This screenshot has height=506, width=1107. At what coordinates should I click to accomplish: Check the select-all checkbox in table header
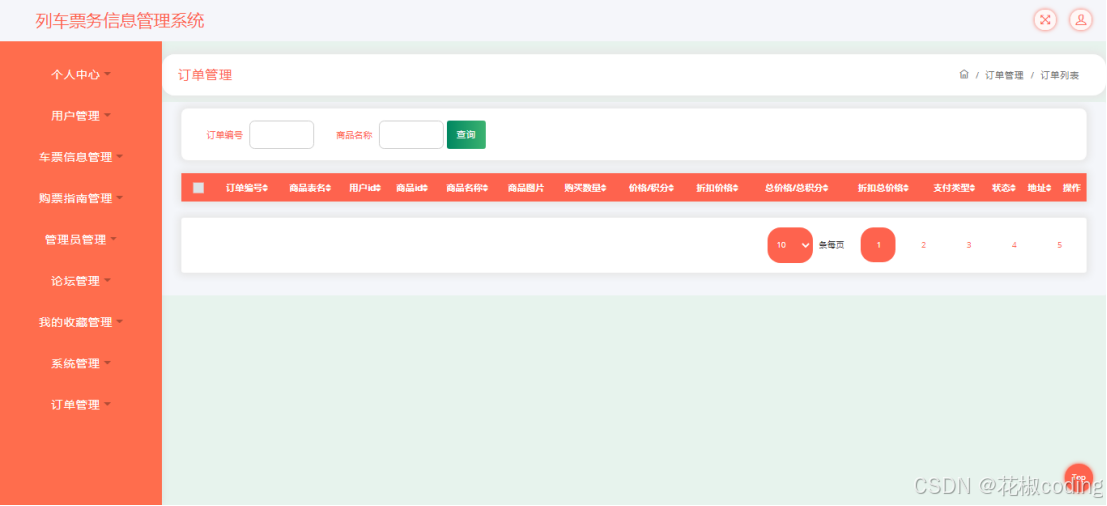pyautogui.click(x=198, y=188)
